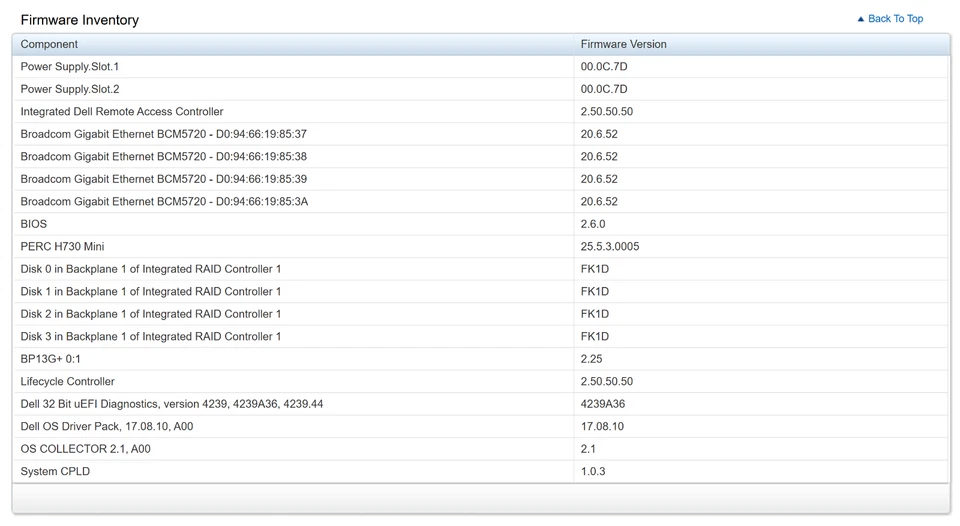Click OS Collector version 2.1

[x=588, y=449]
